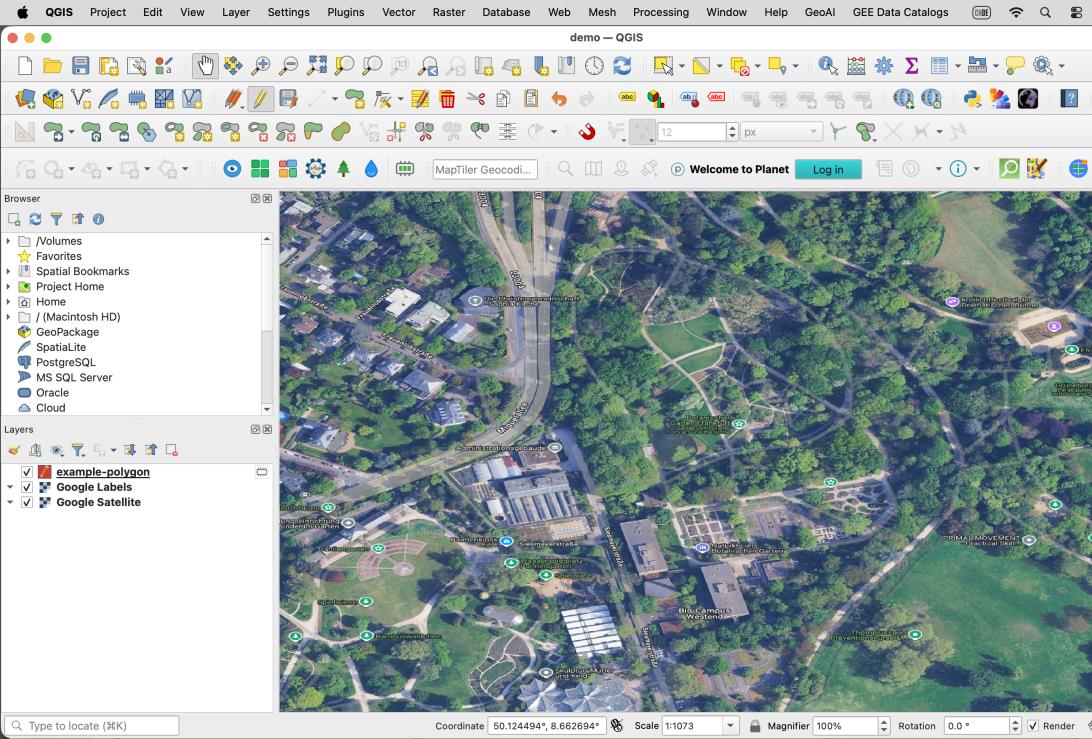
Task: Expand the /Volumes tree item
Action: 8,241
